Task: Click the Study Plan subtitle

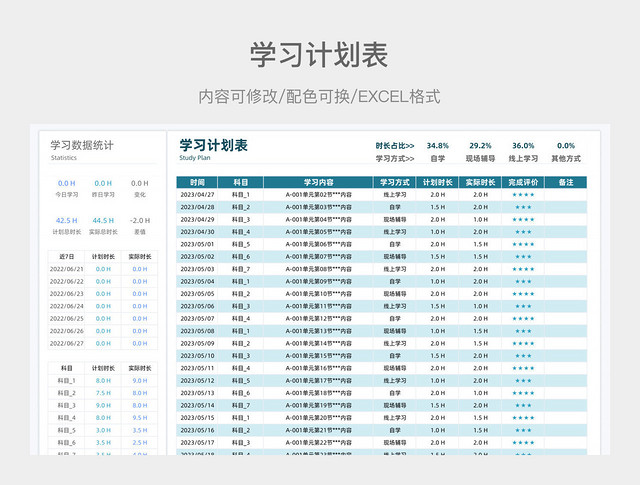Action: [x=195, y=158]
